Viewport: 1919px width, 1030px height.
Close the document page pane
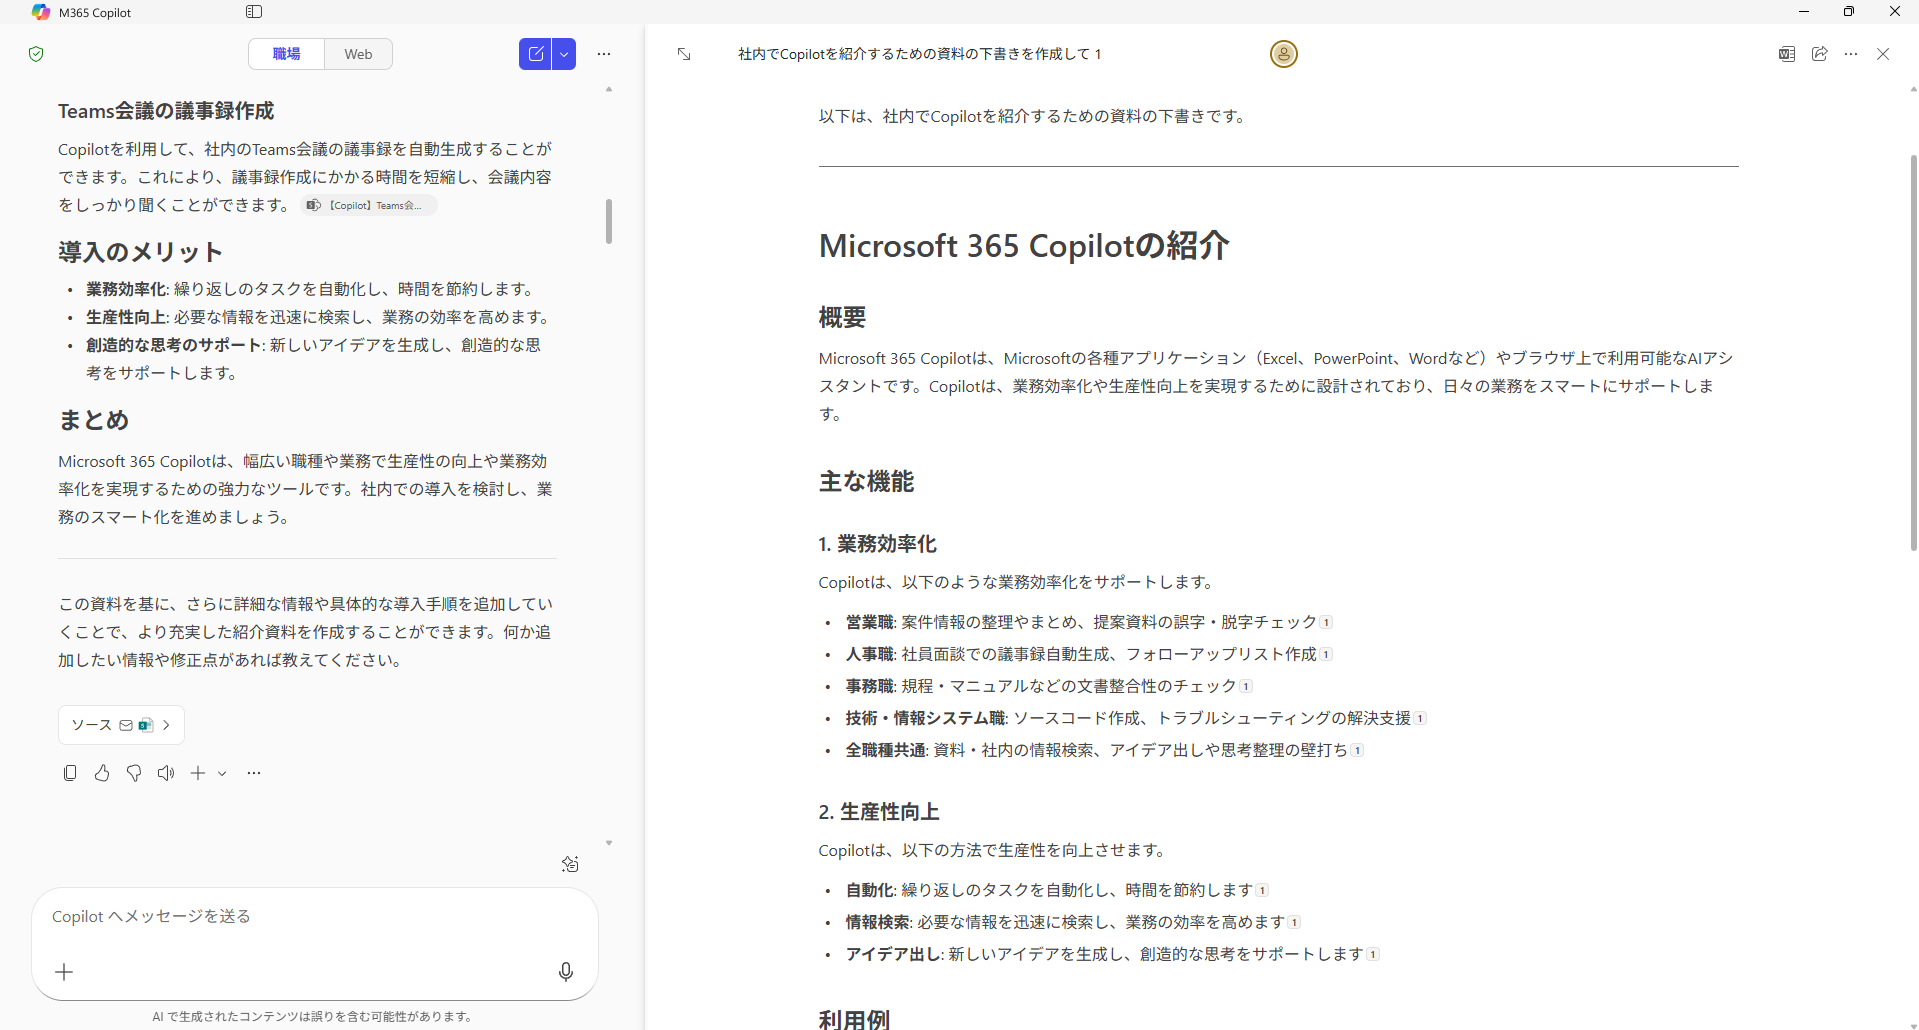[x=1883, y=54]
